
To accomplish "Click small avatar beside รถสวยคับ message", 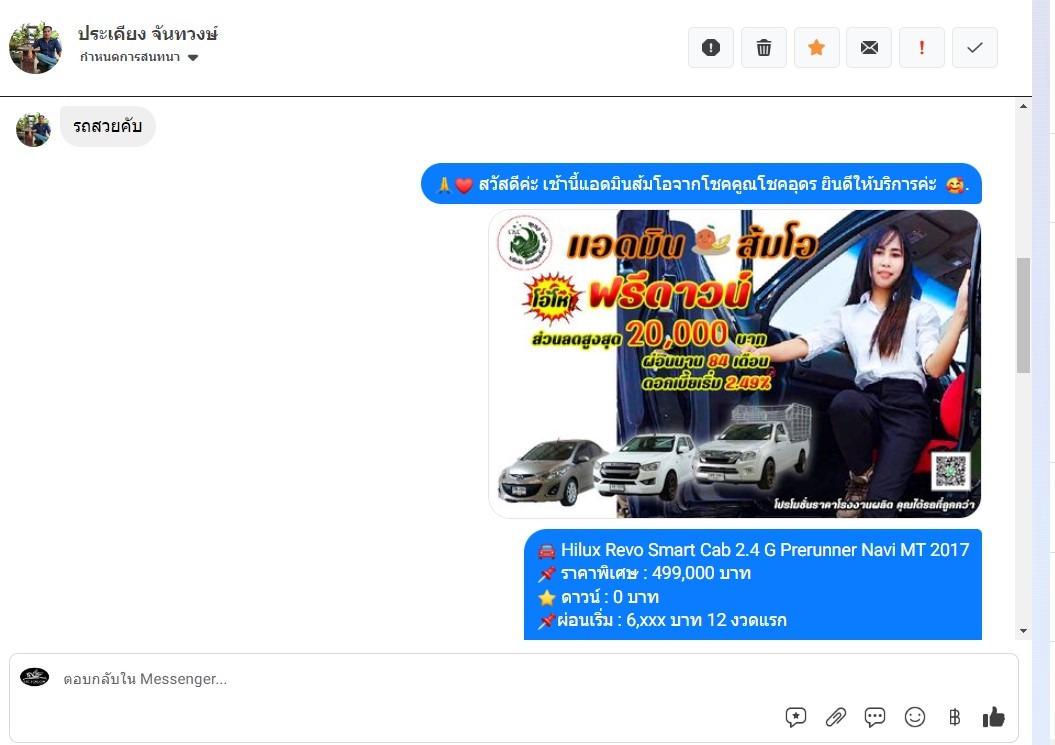I will coord(33,129).
